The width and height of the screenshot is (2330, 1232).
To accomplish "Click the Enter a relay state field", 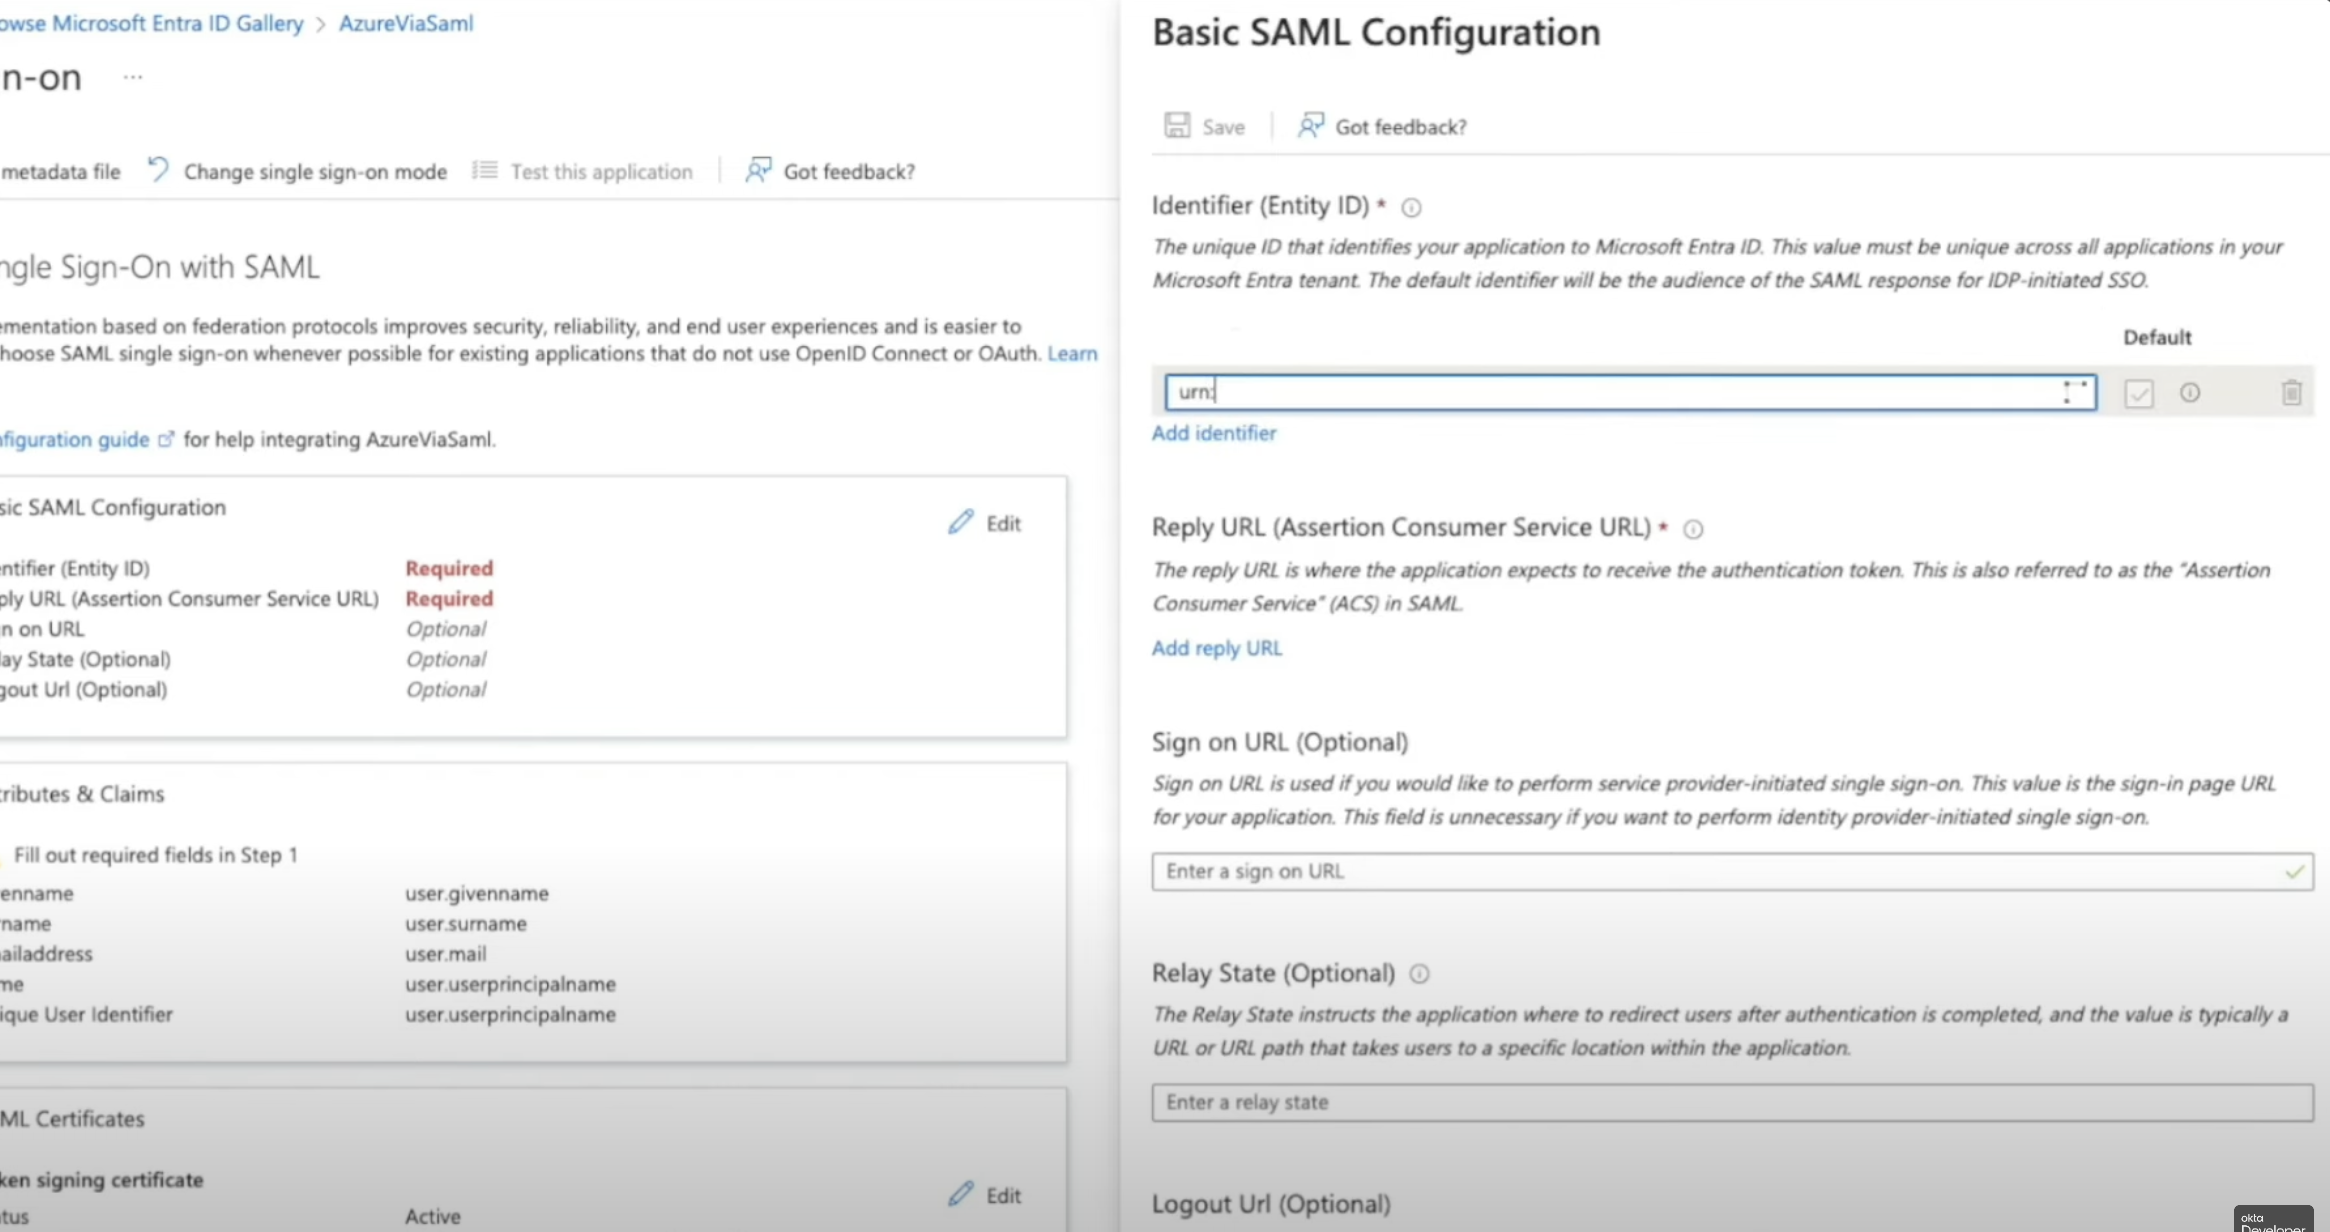I will (1730, 1102).
